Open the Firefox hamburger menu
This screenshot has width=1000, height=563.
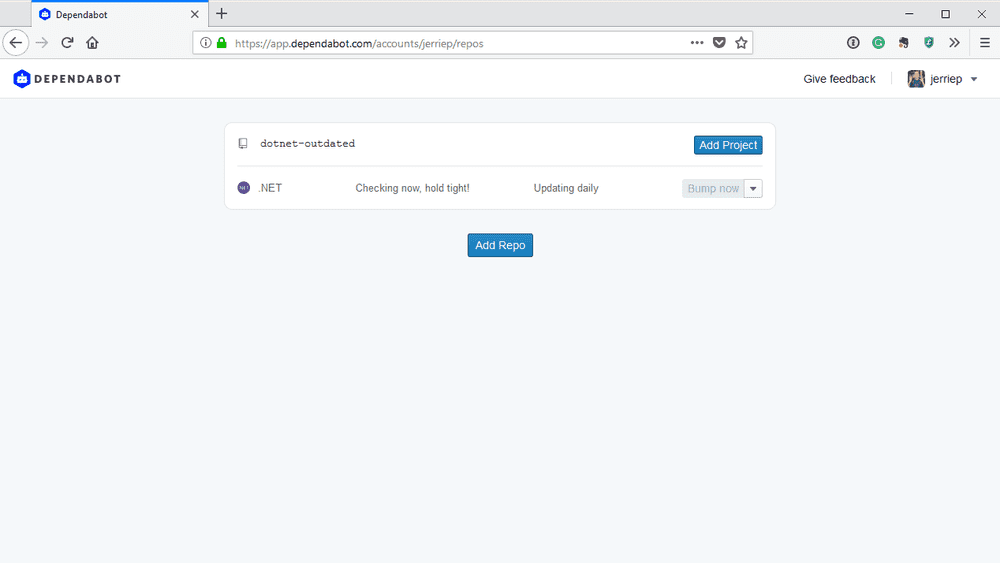point(985,43)
